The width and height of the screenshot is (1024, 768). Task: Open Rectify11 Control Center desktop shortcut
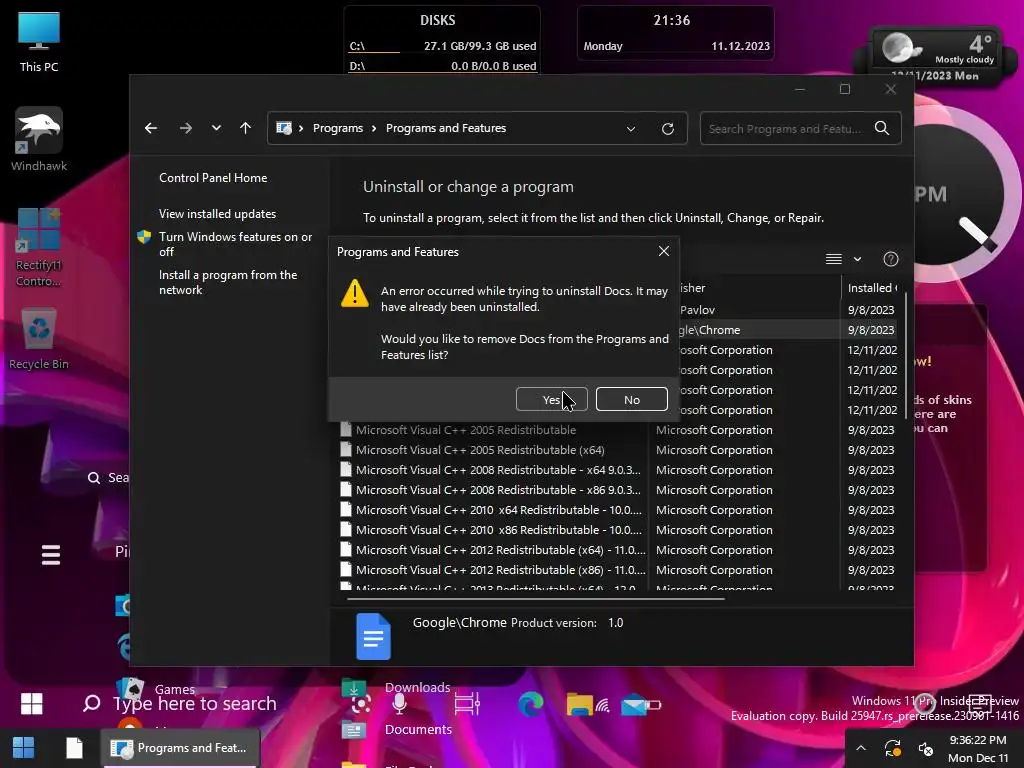point(39,248)
